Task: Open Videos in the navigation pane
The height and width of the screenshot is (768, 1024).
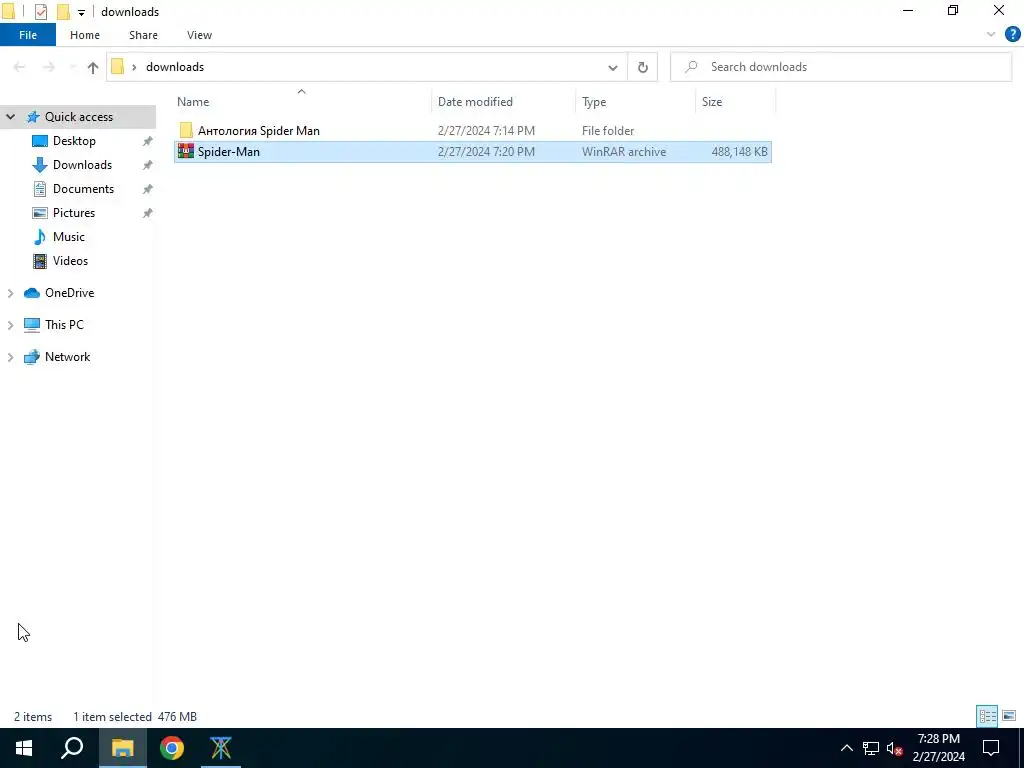Action: (70, 261)
